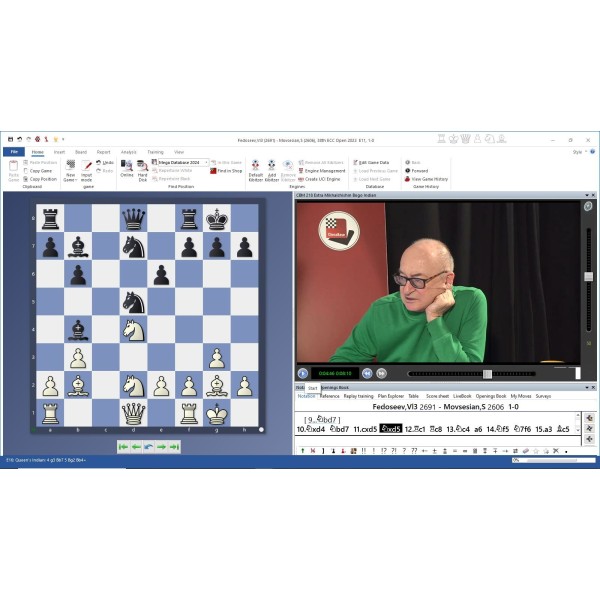Click Find in Shop
600x600 pixels.
click(226, 171)
